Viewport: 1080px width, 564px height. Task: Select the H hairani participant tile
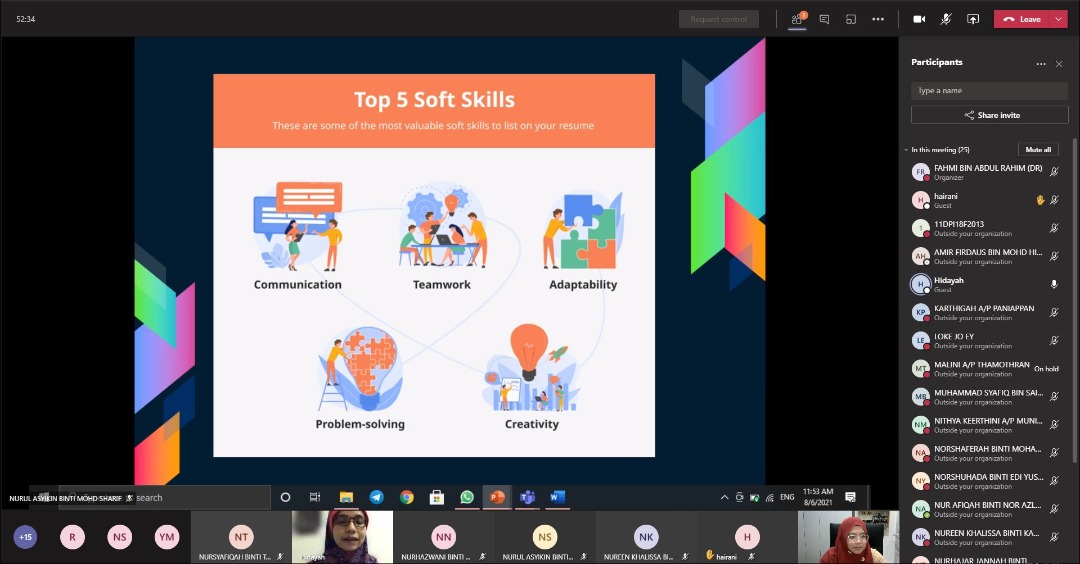point(747,537)
